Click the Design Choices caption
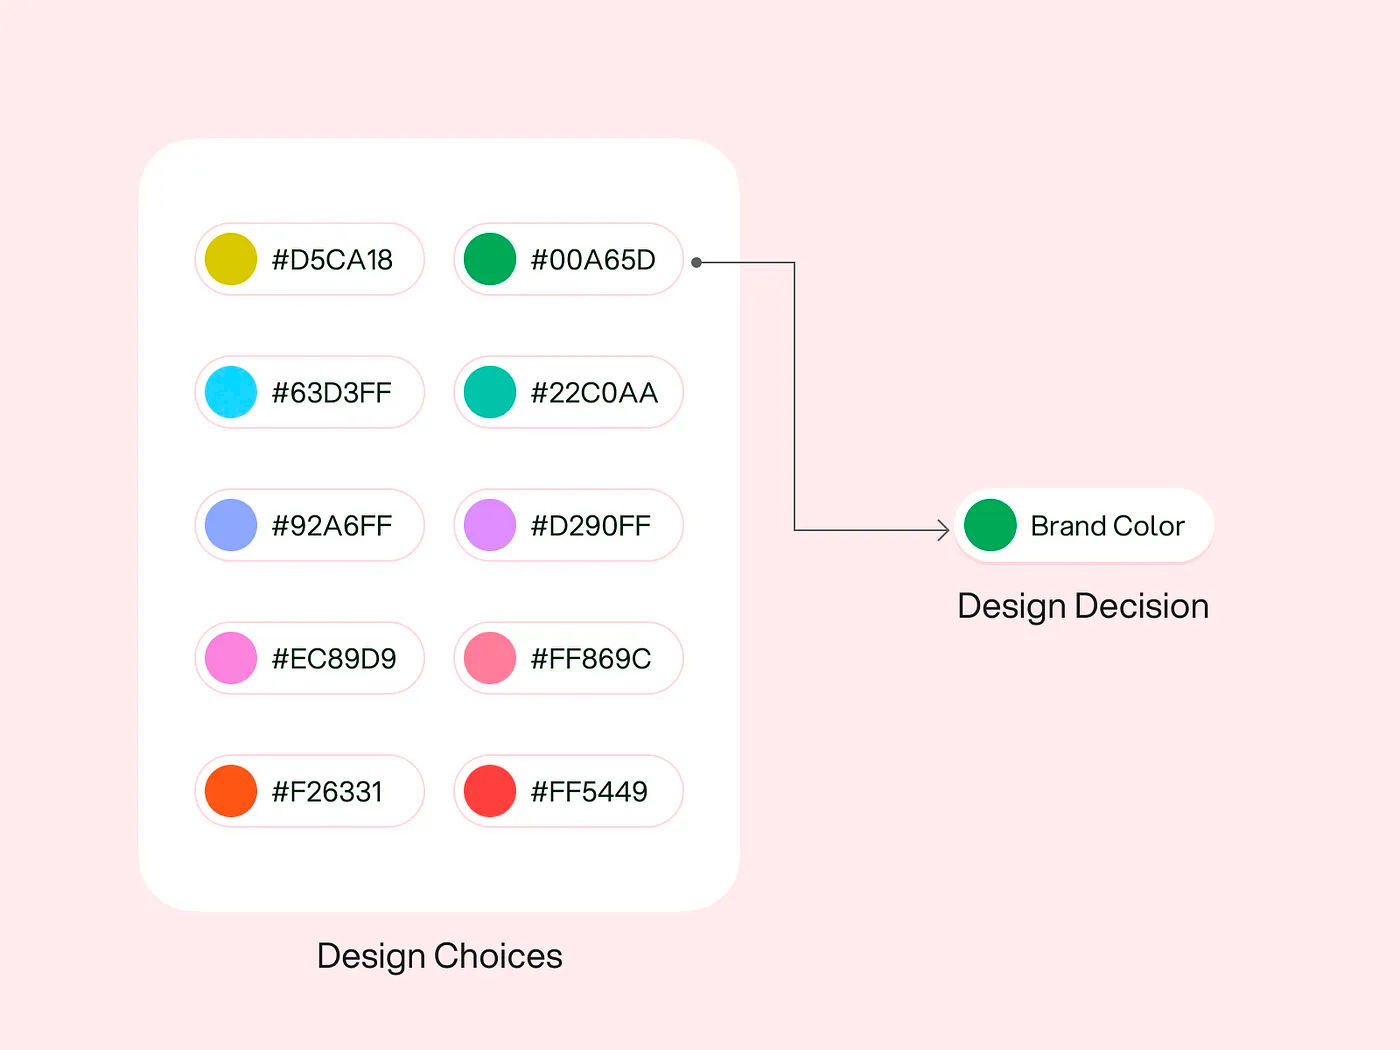Screen dimensions: 1400x1050 [439, 956]
